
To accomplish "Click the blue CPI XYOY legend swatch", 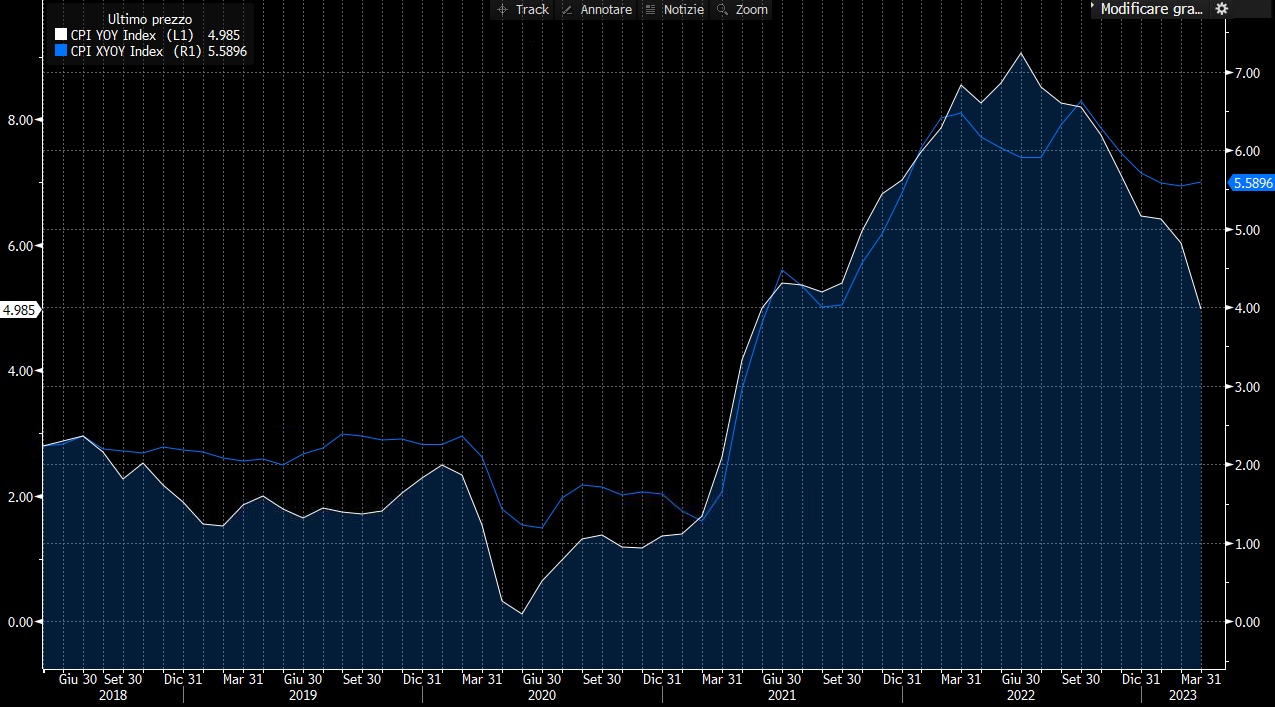I will coord(61,50).
